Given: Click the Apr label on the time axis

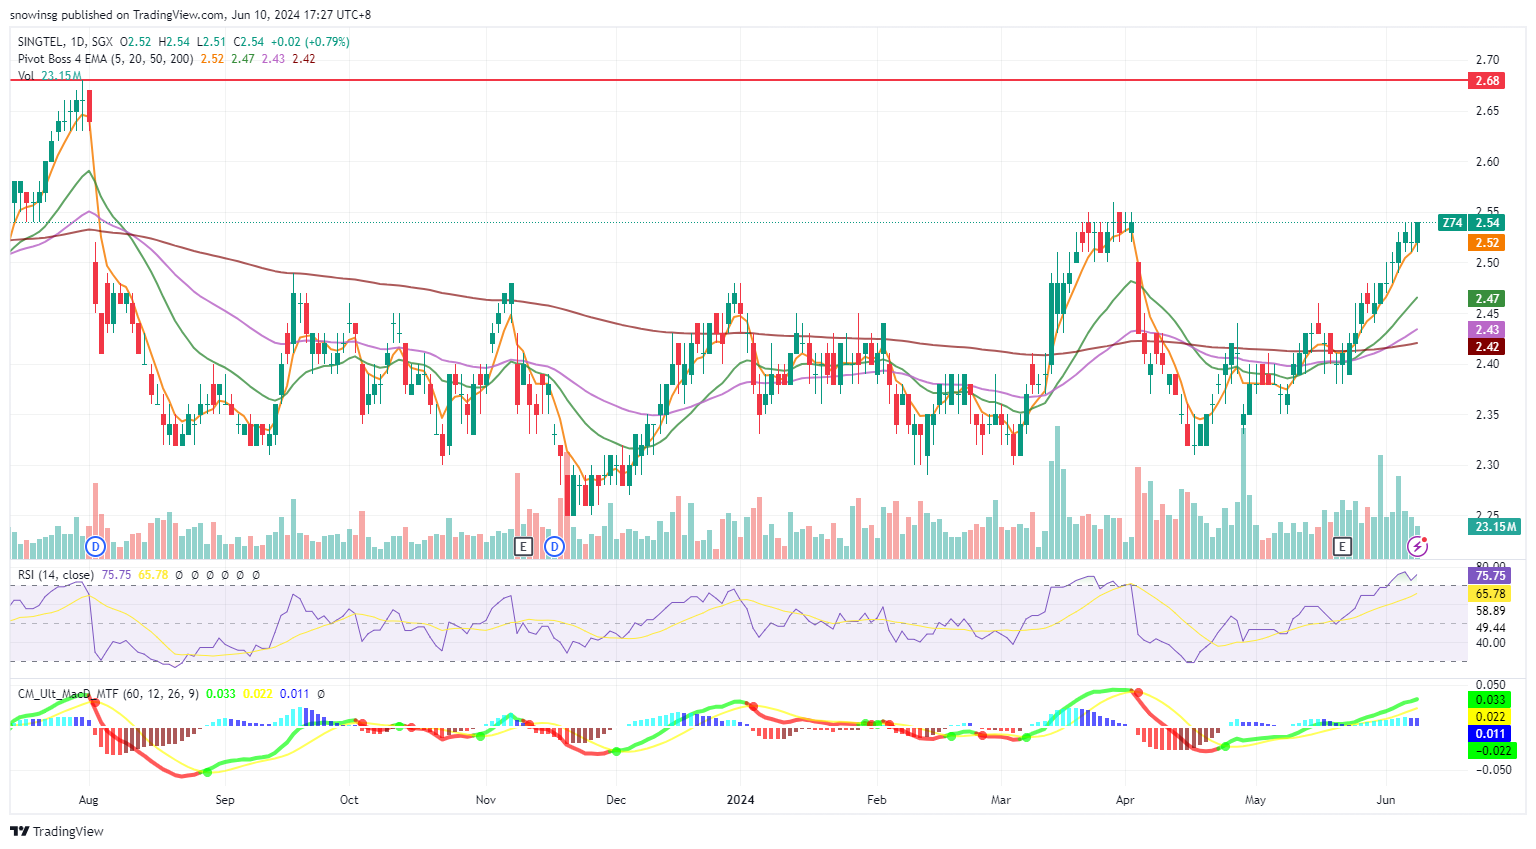Looking at the screenshot, I should pyautogui.click(x=1125, y=800).
